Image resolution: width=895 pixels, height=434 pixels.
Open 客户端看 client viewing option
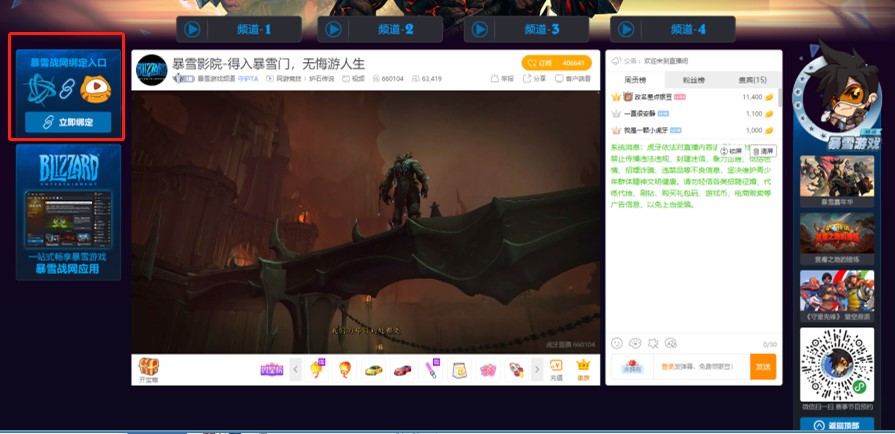[x=573, y=79]
